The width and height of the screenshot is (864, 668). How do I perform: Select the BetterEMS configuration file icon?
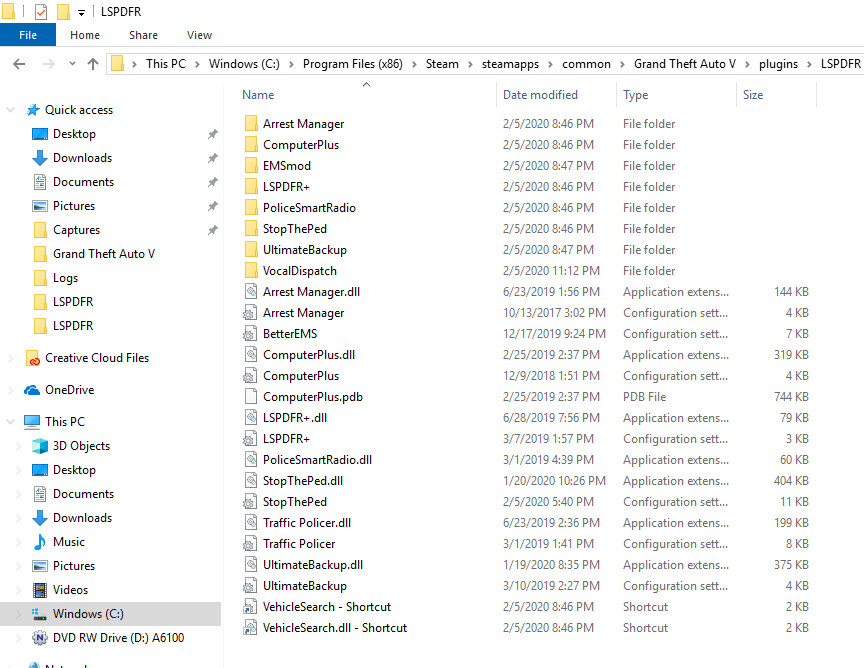pos(250,333)
